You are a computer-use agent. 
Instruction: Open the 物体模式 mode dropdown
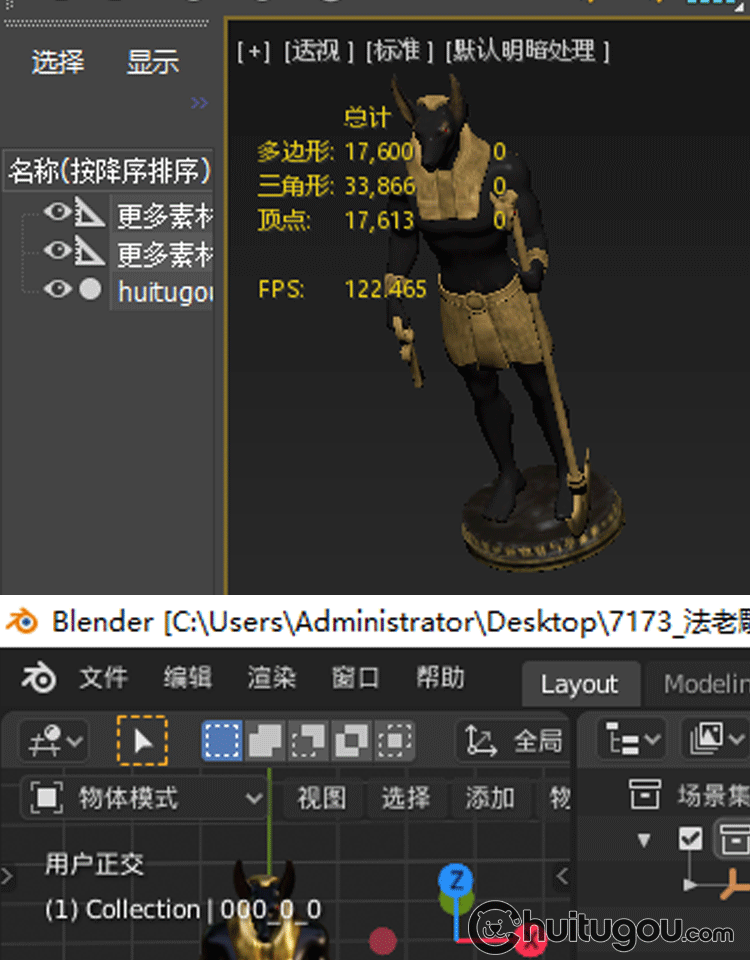(x=144, y=798)
